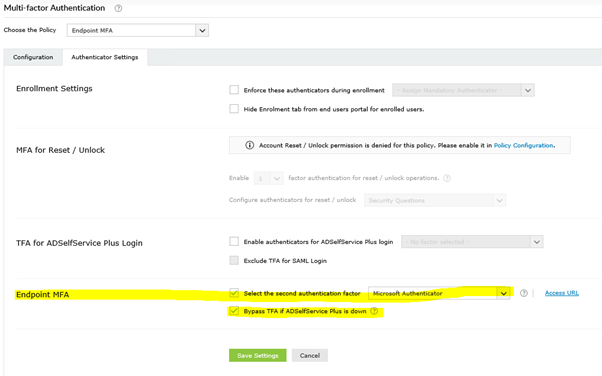Click the Enrollment Settings heading
602x376 pixels.
point(54,88)
